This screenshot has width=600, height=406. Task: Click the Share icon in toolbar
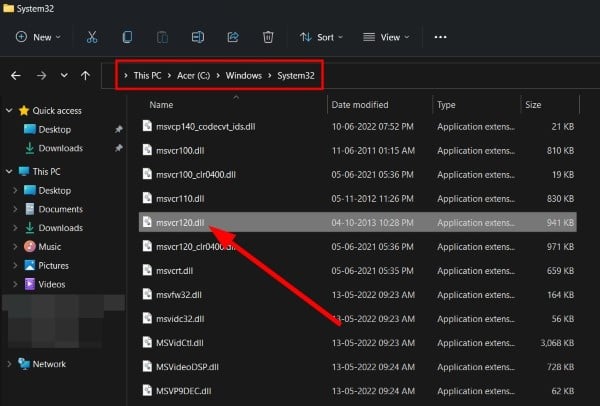233,37
